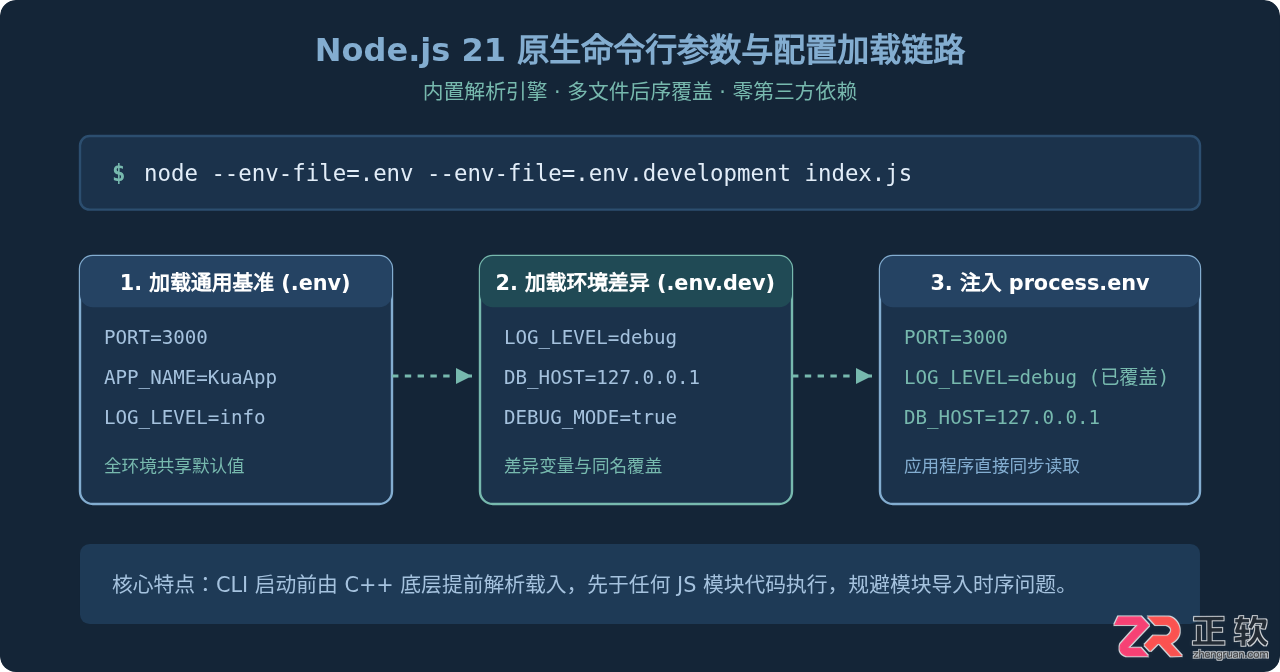
Task: Click the caption "应用程序直接同步读取"
Action: pos(992,466)
